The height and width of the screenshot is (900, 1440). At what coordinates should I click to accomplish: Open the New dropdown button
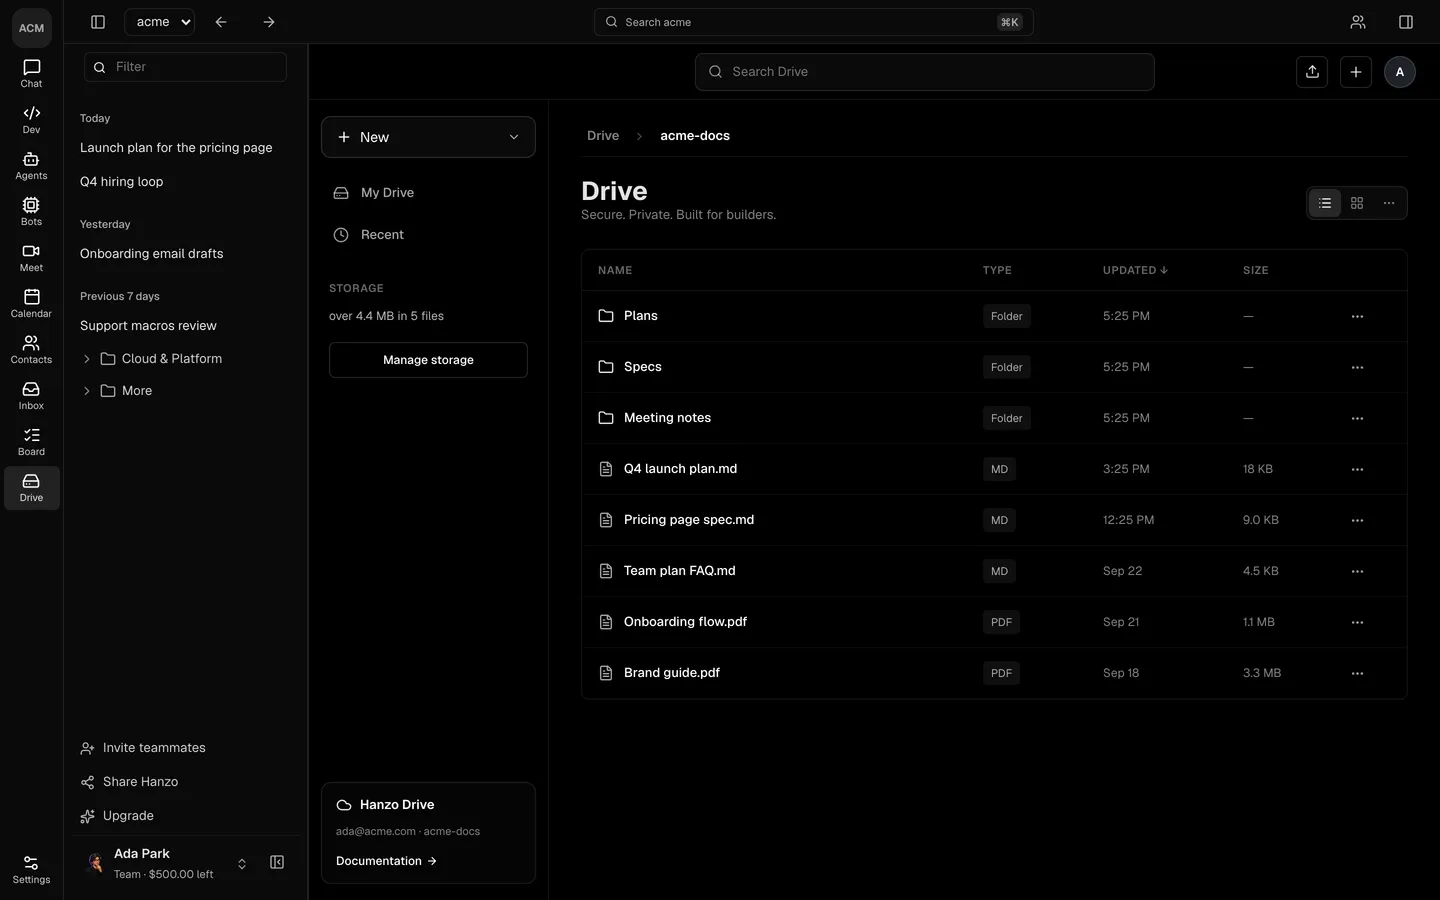[428, 137]
